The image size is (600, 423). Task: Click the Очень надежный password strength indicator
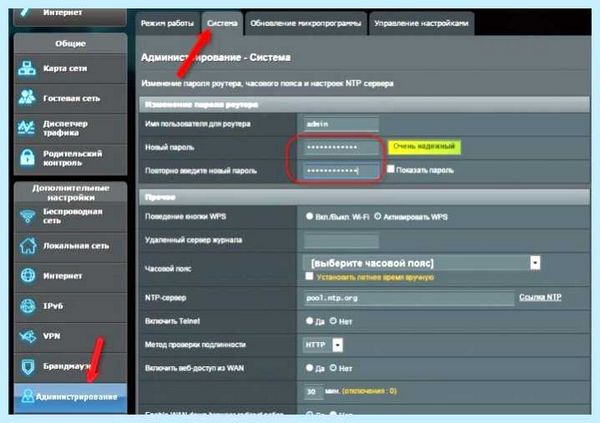coord(424,147)
